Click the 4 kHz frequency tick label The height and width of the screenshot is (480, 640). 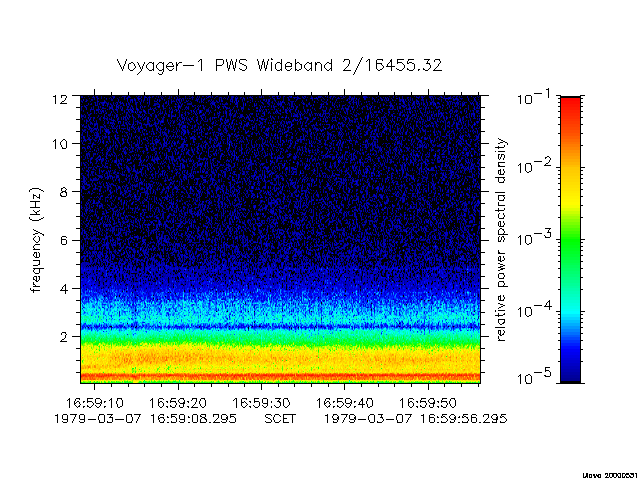63,289
